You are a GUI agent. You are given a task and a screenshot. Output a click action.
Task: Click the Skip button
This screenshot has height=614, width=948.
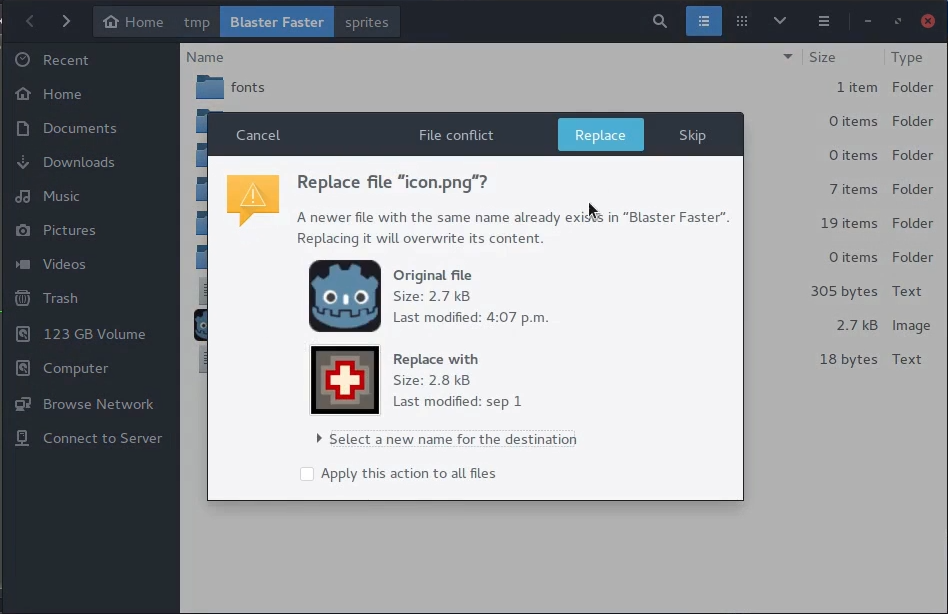tap(692, 135)
